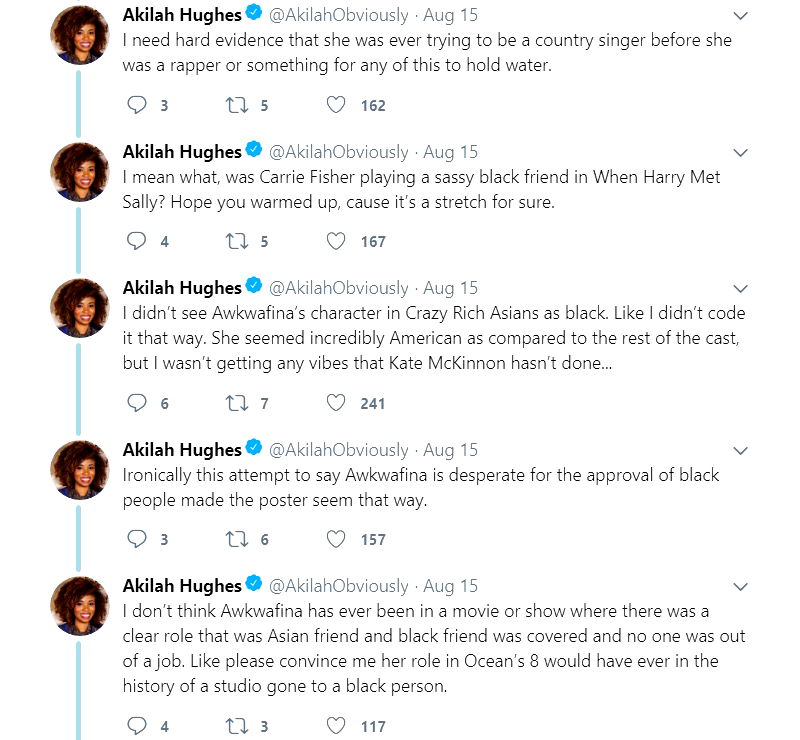Viewport: 800px width, 740px height.
Task: Open the Aug 15 timestamp on Crazy Rich Asians tweet
Action: 450,288
